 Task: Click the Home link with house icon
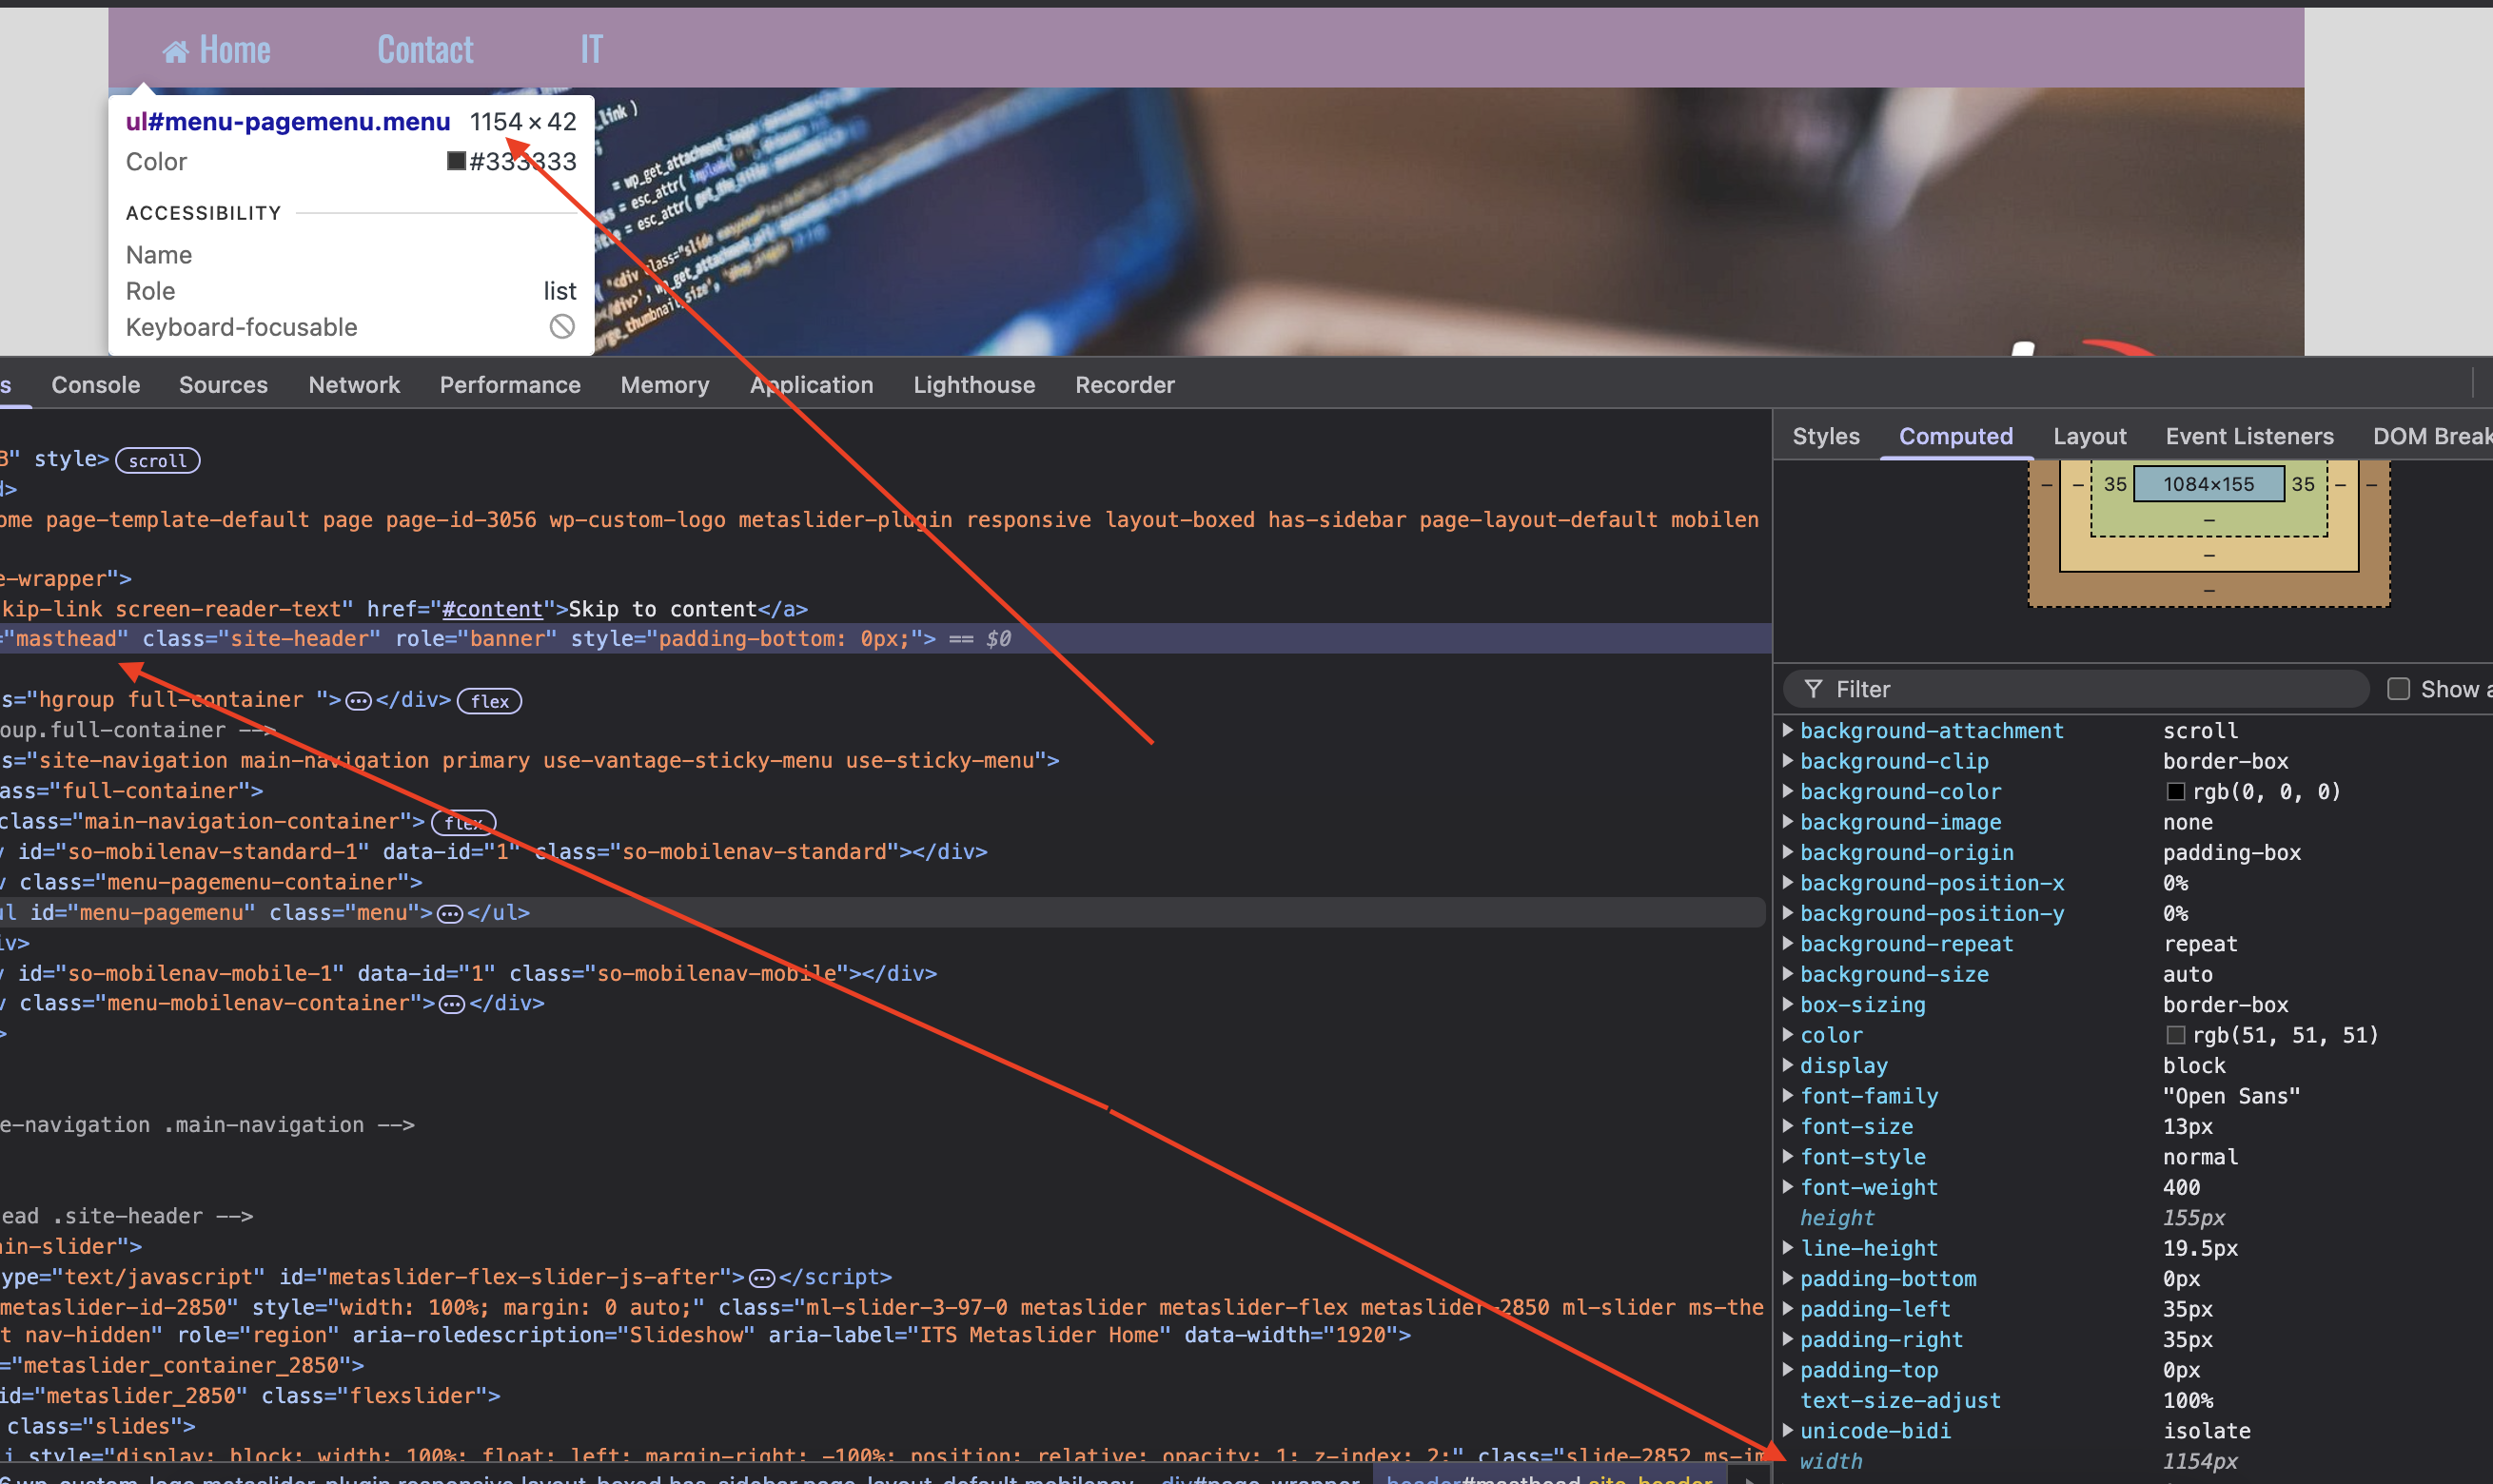click(216, 49)
